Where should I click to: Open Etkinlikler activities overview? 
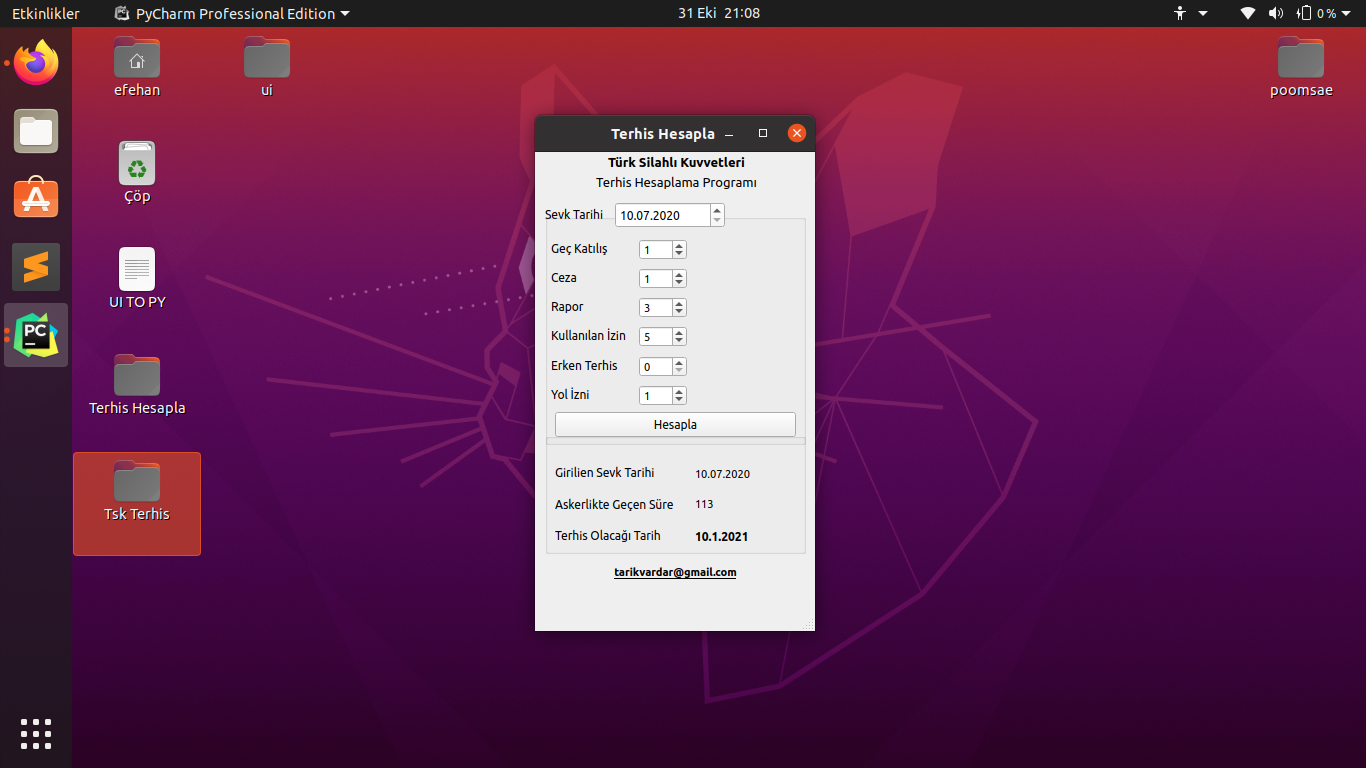(46, 13)
